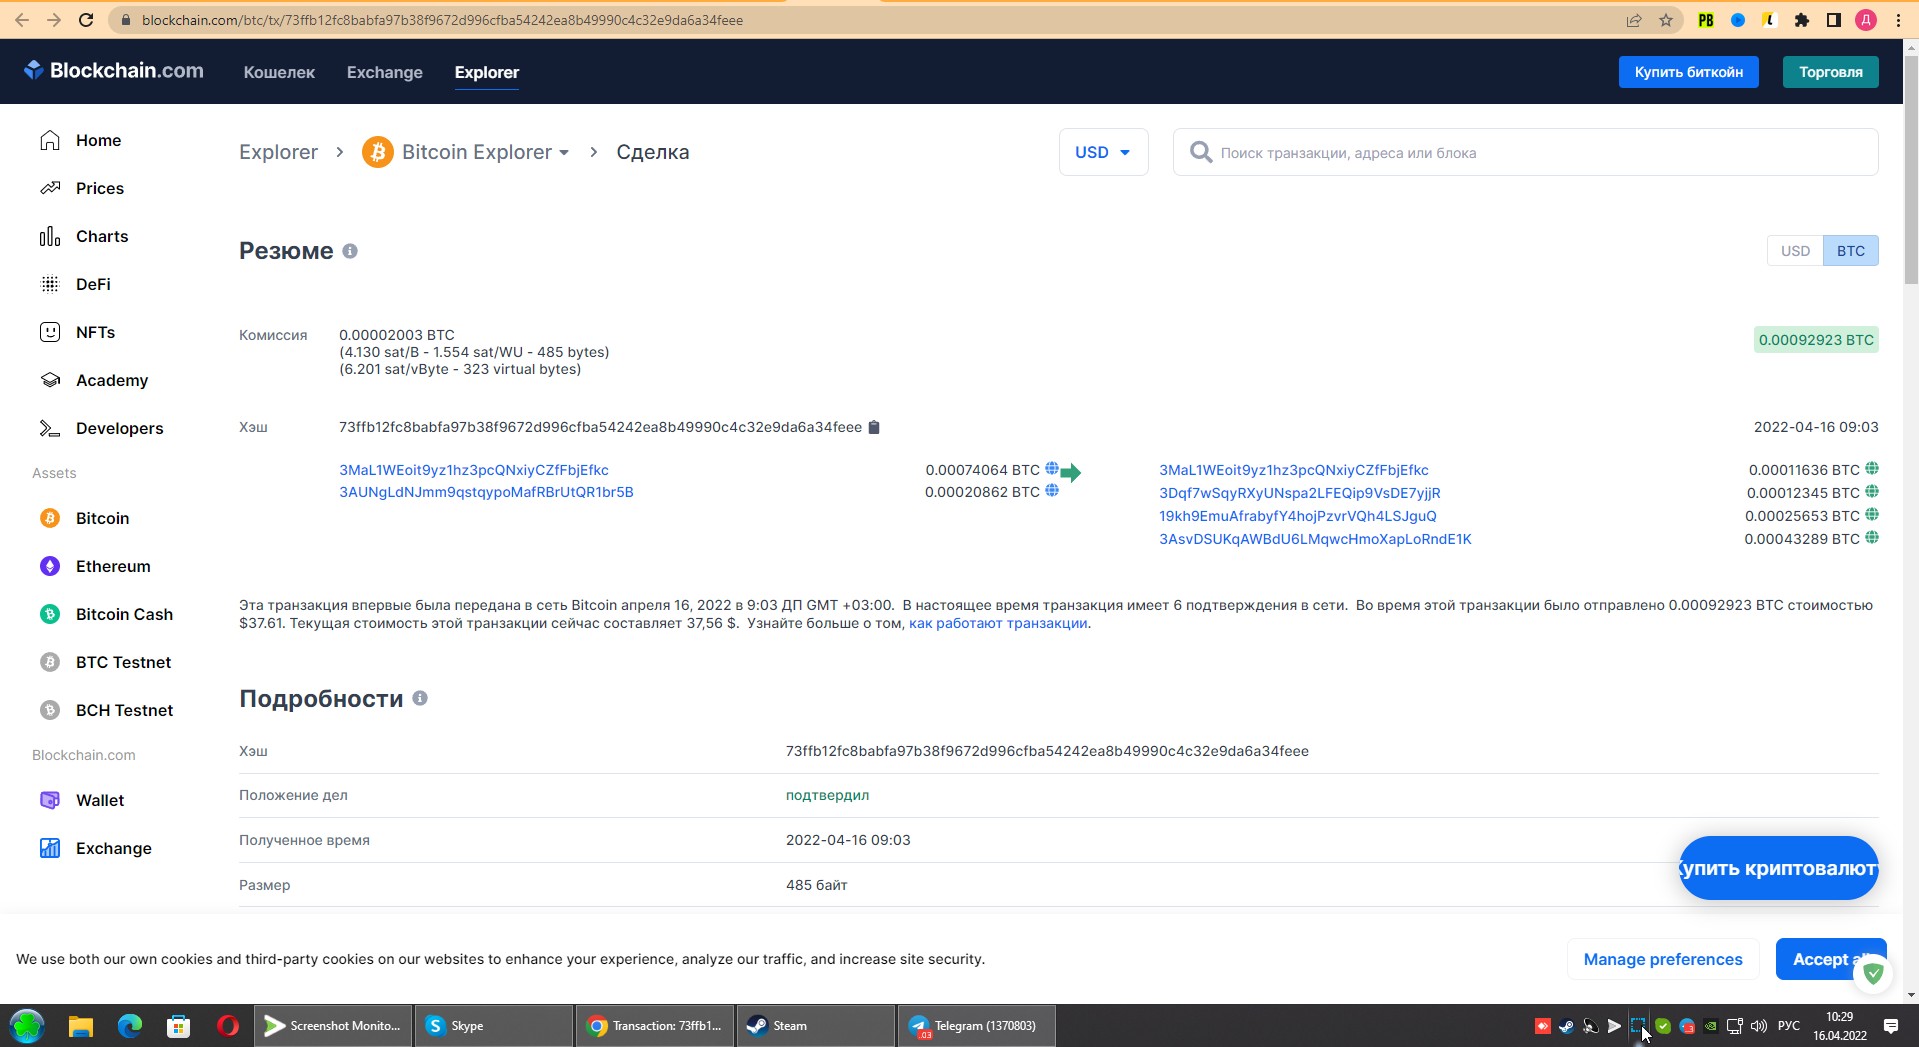Bookmark this page with the star icon
This screenshot has width=1919, height=1047.
click(x=1666, y=20)
